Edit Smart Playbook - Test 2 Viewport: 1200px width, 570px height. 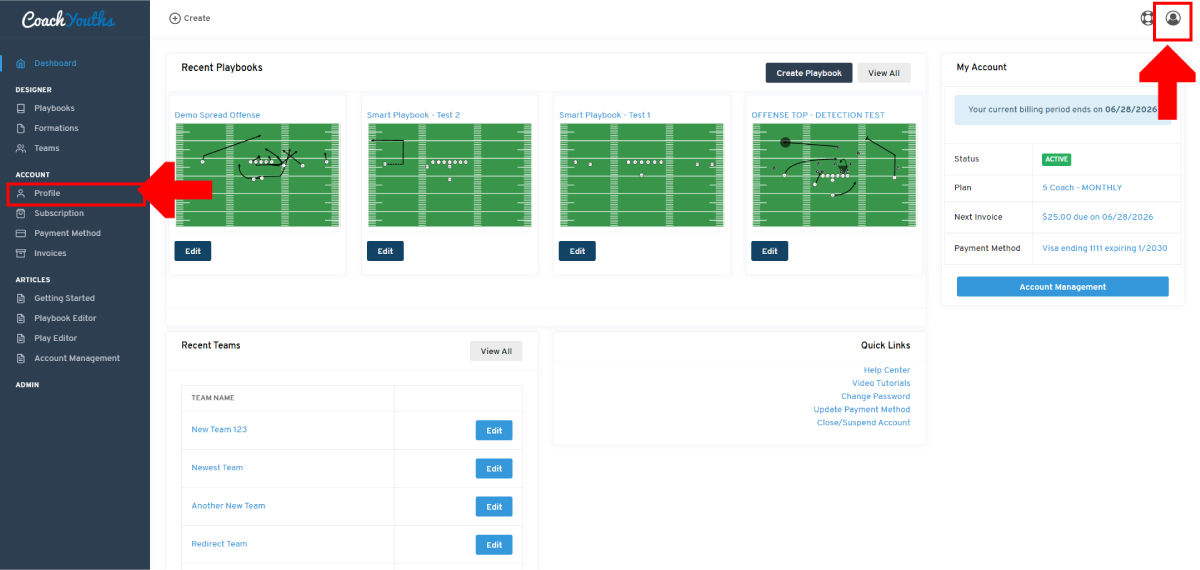click(x=385, y=251)
